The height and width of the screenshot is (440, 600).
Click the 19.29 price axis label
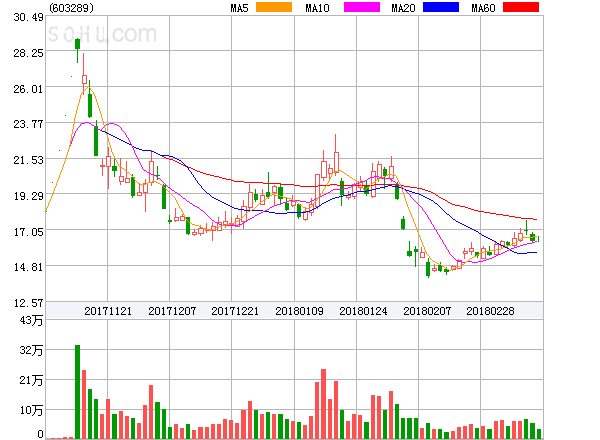click(28, 196)
